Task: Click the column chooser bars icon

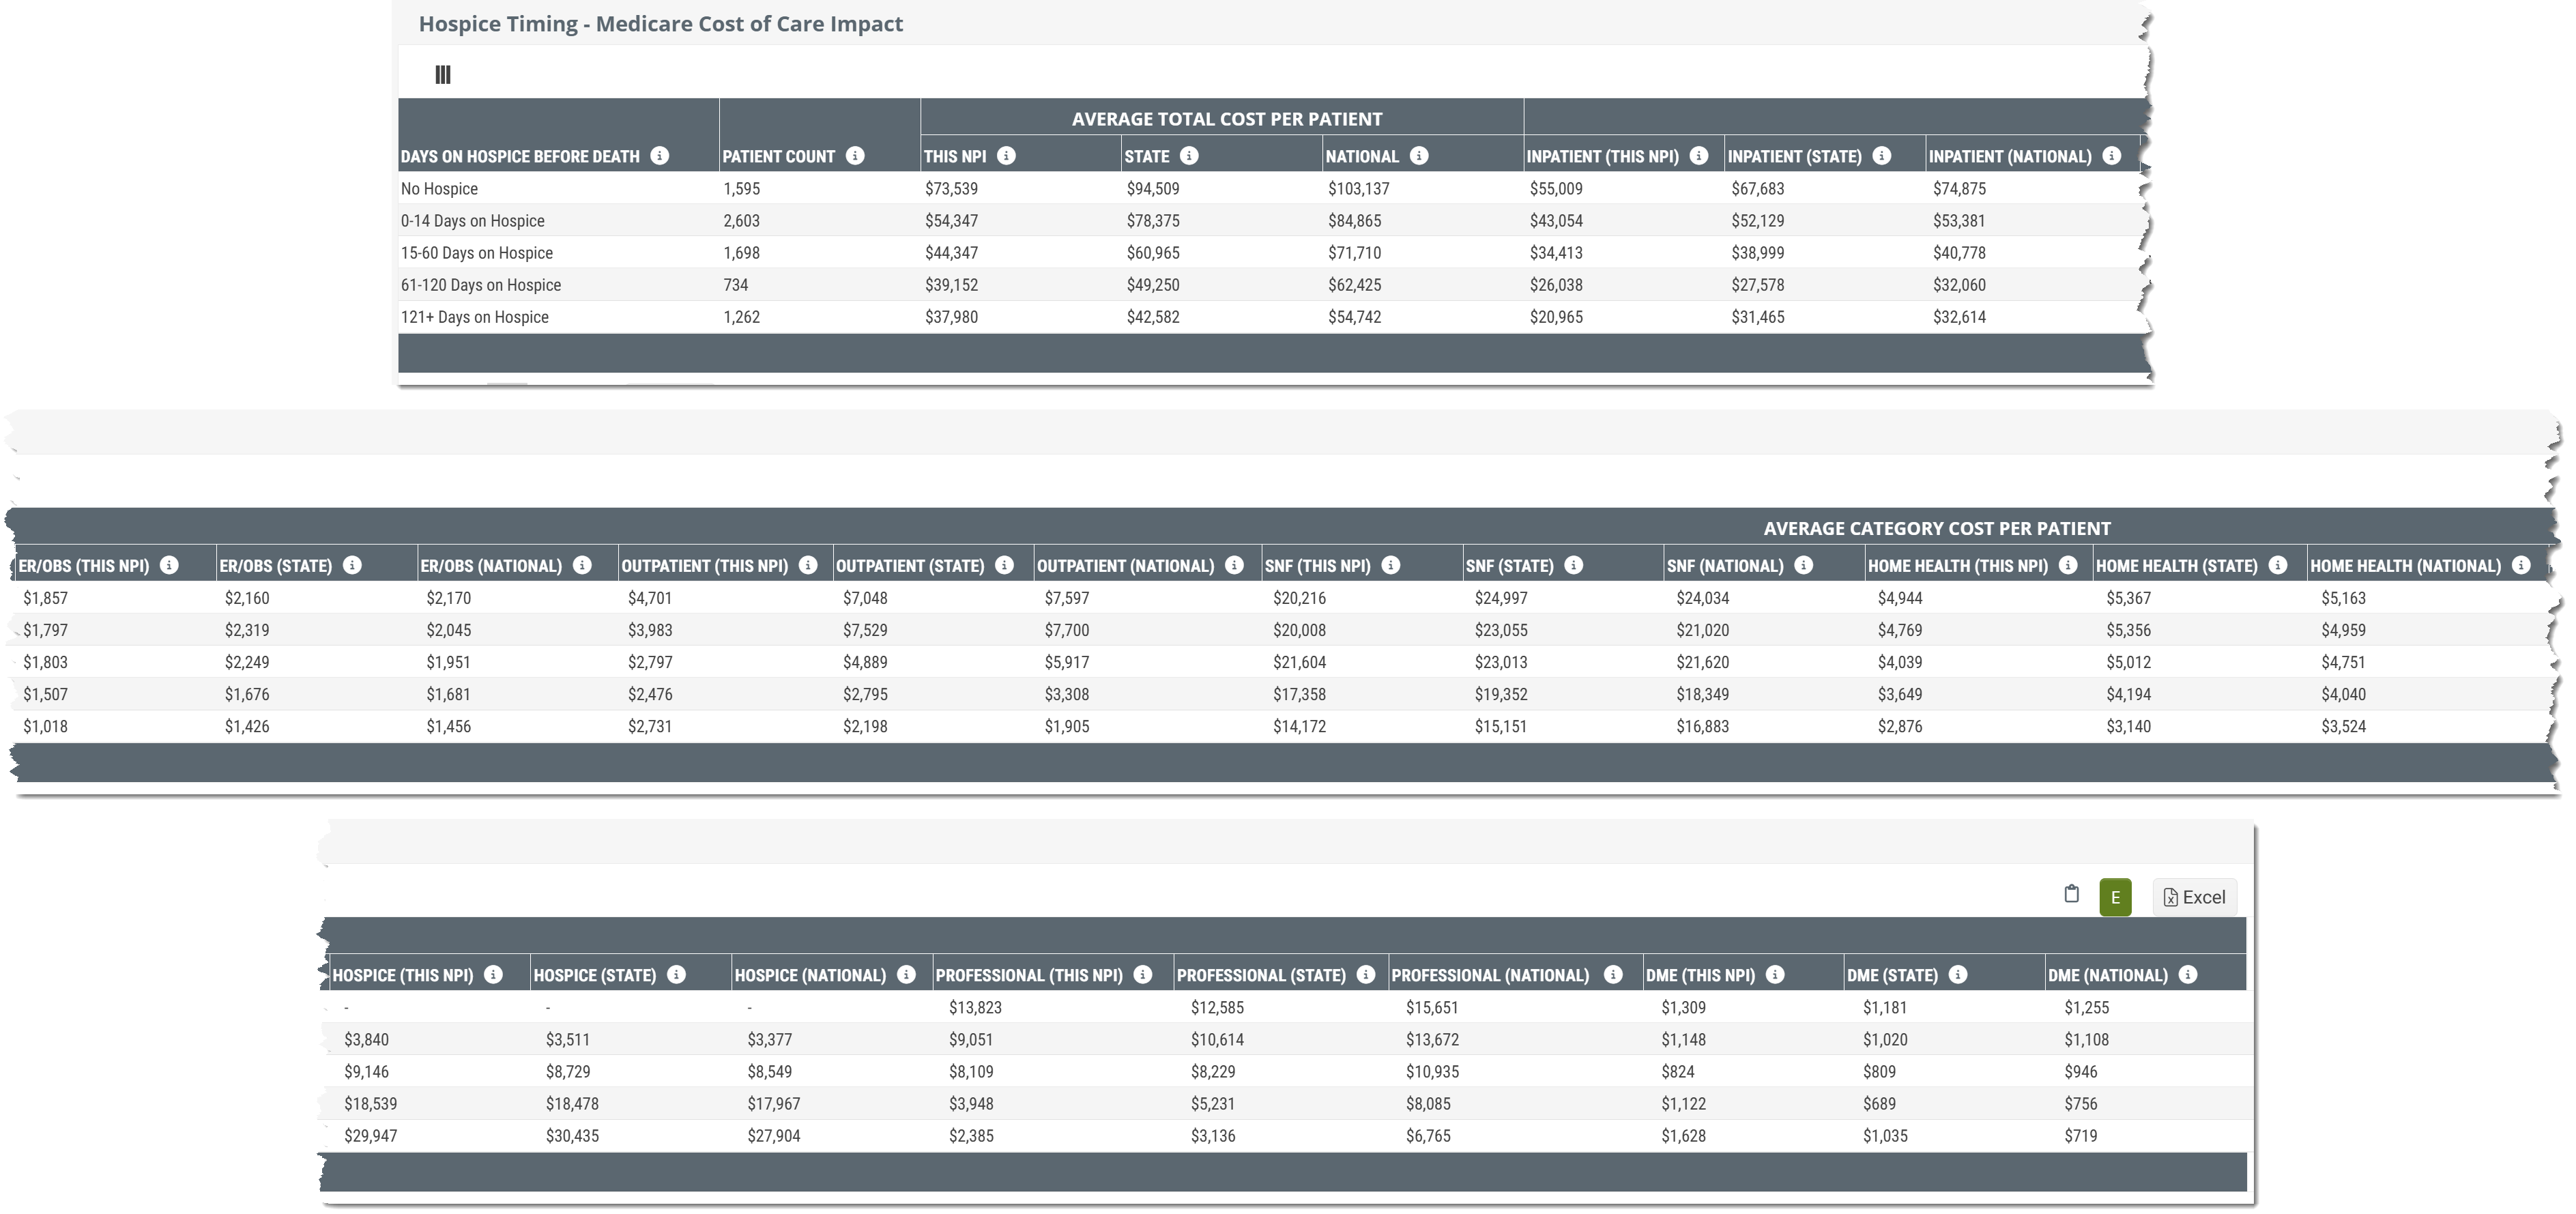Action: [443, 75]
